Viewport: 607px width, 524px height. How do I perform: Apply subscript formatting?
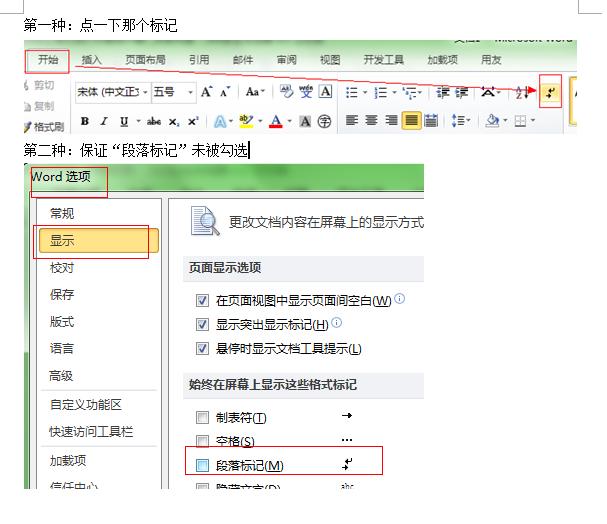pyautogui.click(x=174, y=122)
